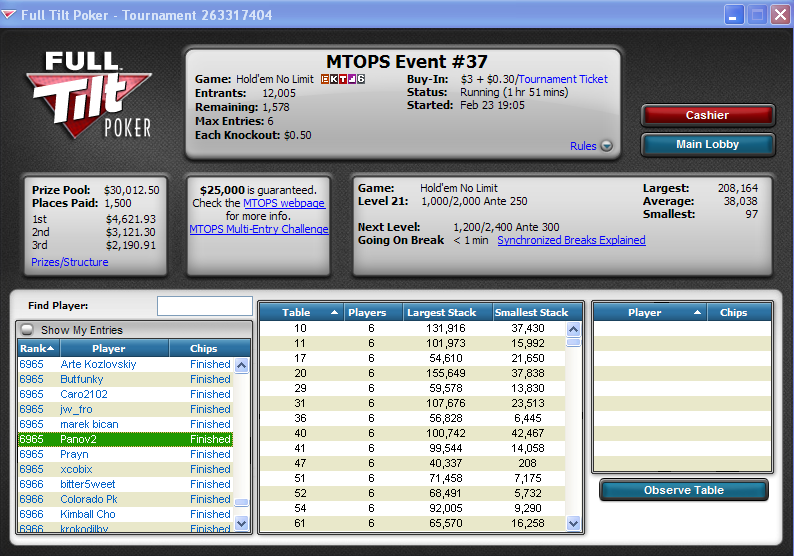The height and width of the screenshot is (556, 794).
Task: Select player xcobix
Action: (126, 469)
